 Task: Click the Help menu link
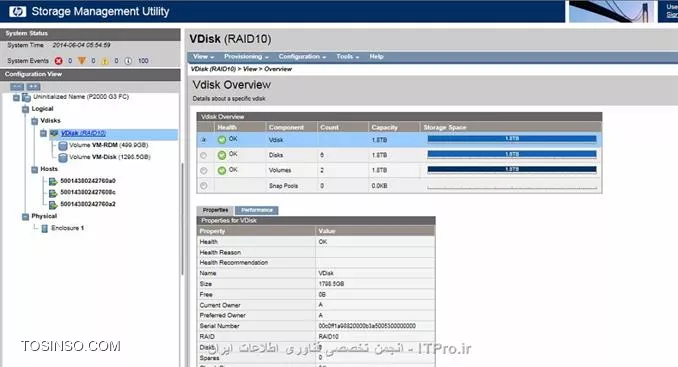click(376, 57)
